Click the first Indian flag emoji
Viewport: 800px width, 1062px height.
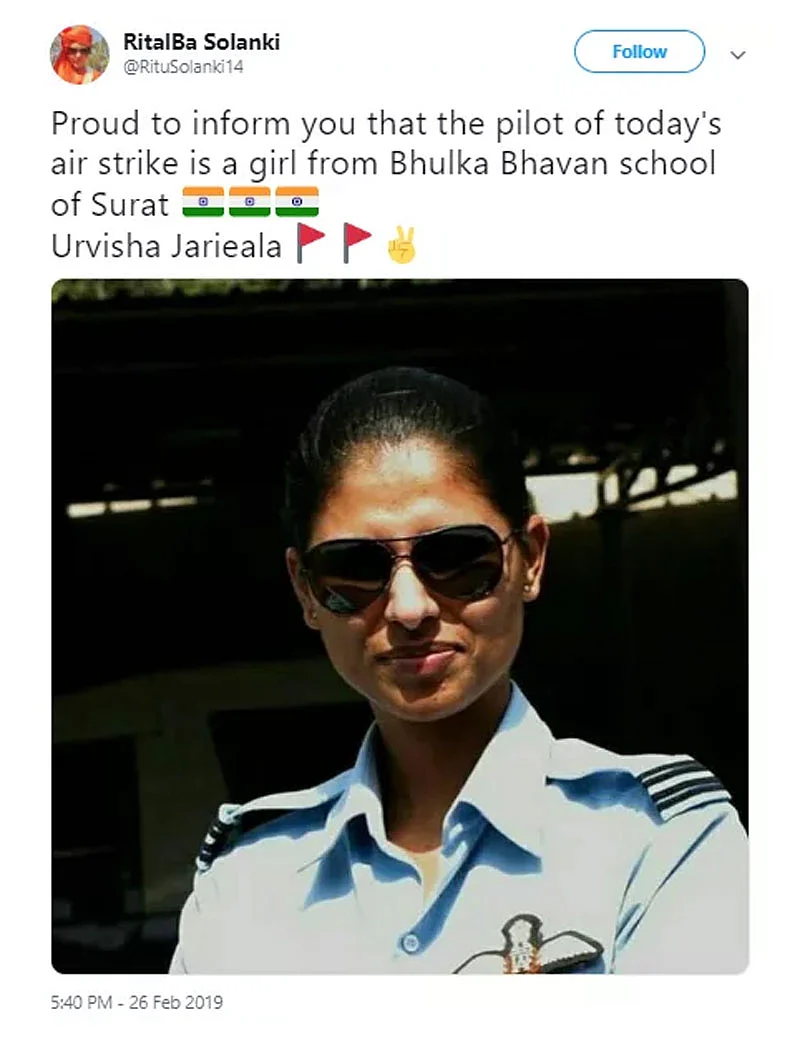coord(203,202)
